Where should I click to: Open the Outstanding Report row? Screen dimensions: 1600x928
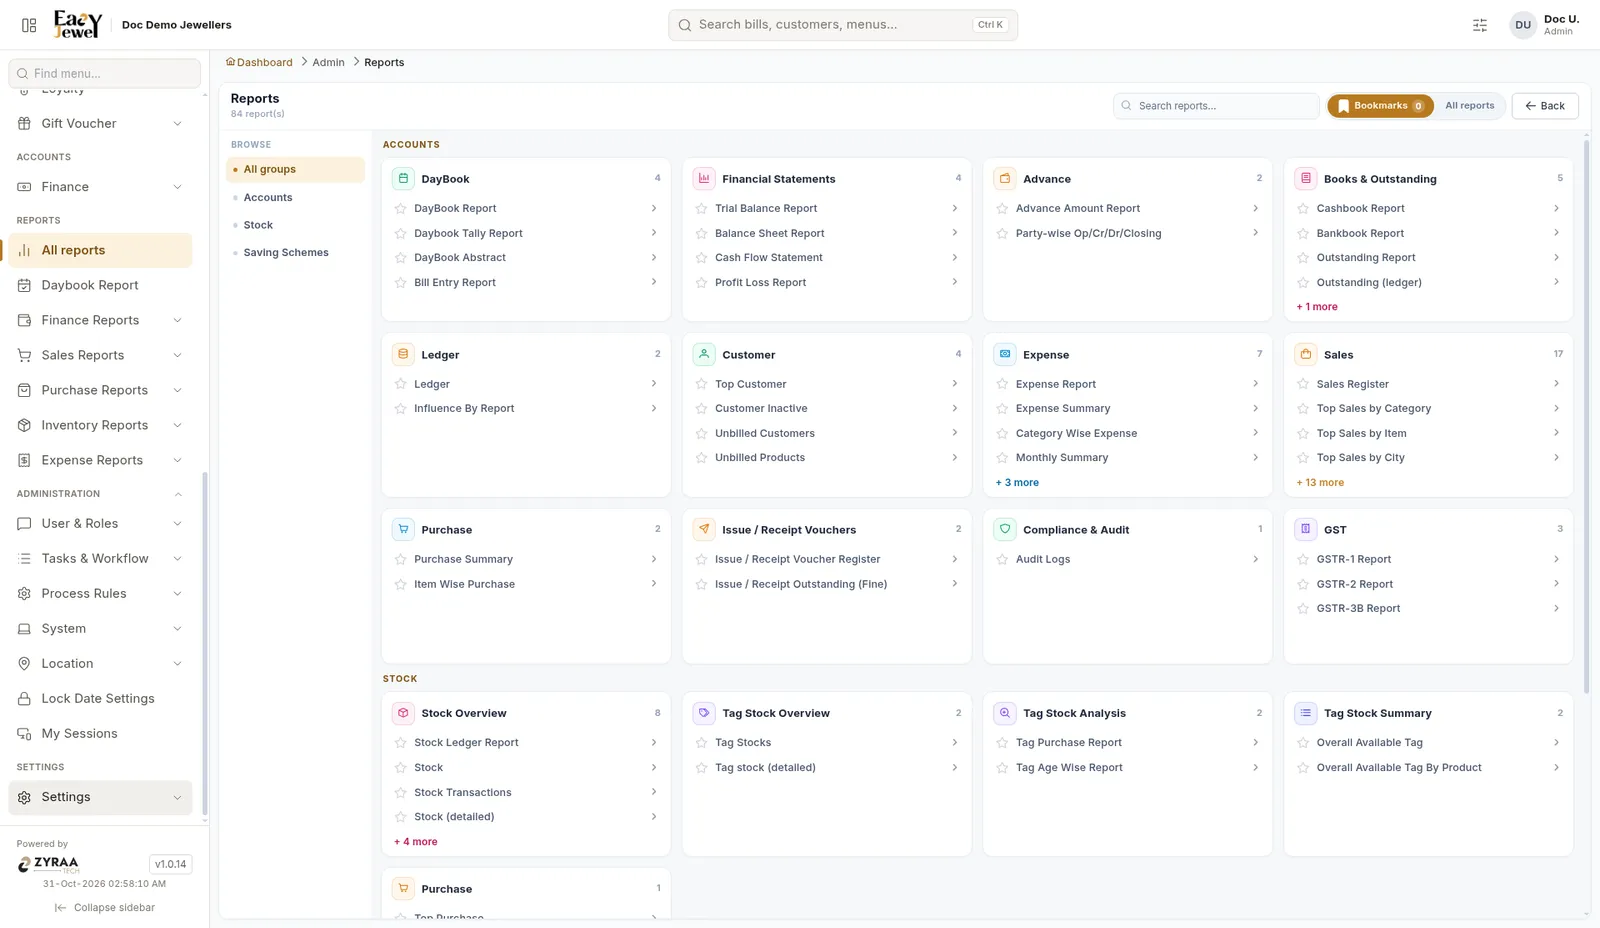1428,258
